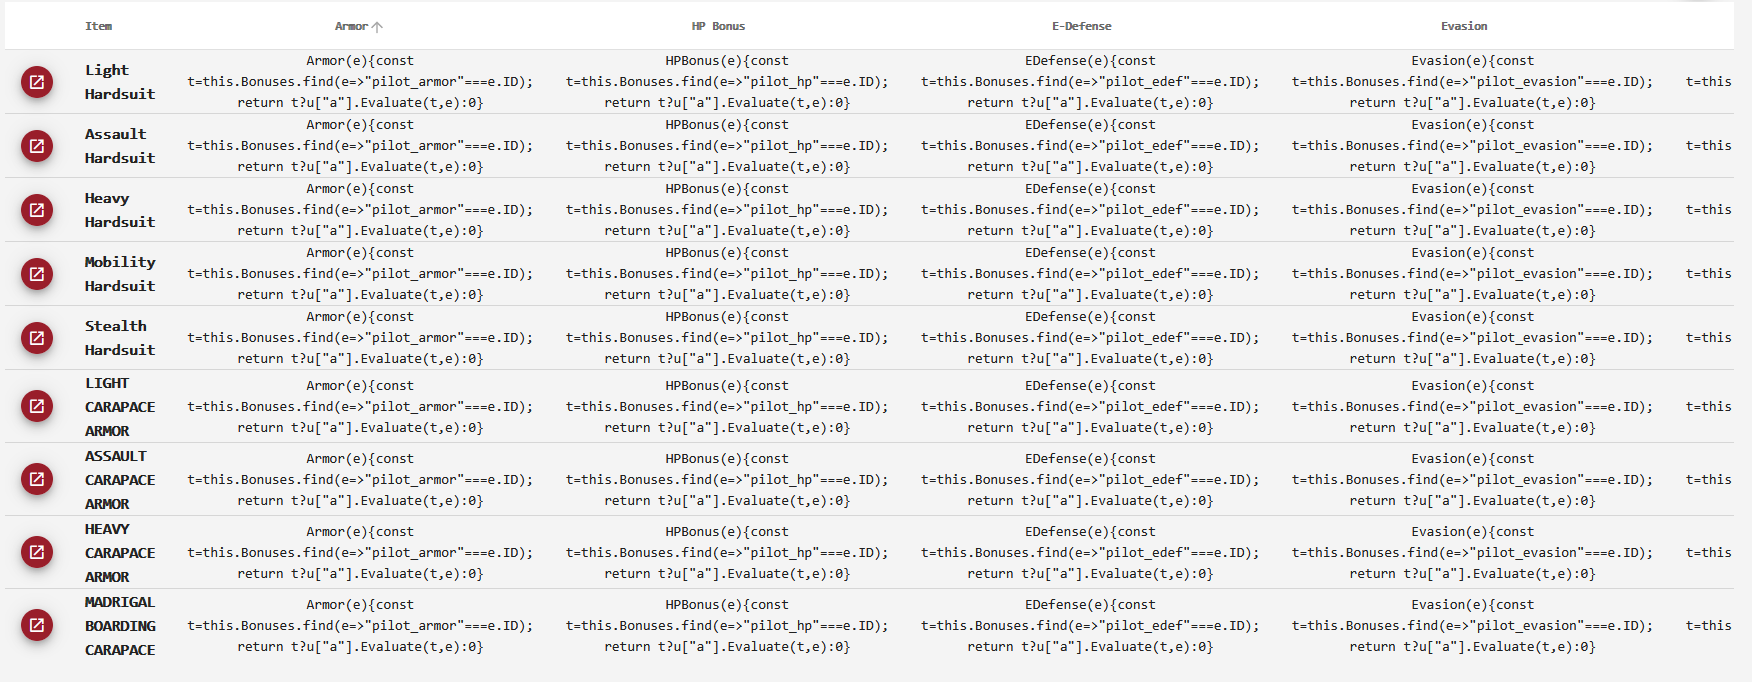The image size is (1752, 682).
Task: Open details for HEAVY CARAPACE ARMOR
Action: [x=37, y=552]
